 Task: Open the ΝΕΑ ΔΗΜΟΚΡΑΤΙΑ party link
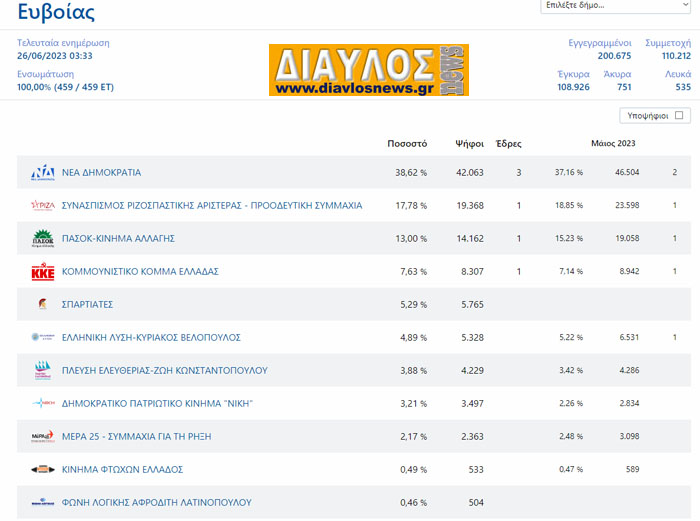(x=101, y=172)
